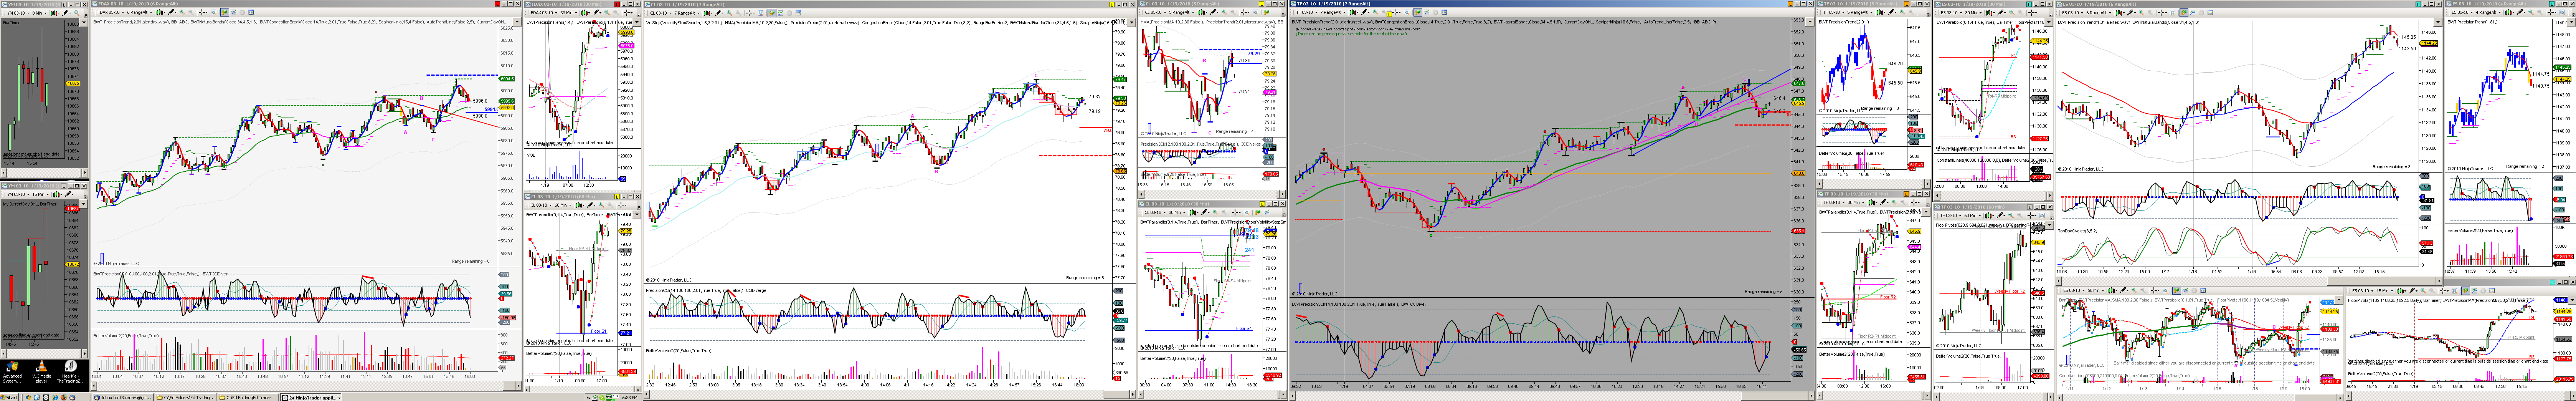Open drawing tools in TF 5 RangeAlt chart
Image resolution: width=2576 pixels, height=401 pixels.
pos(1892,12)
